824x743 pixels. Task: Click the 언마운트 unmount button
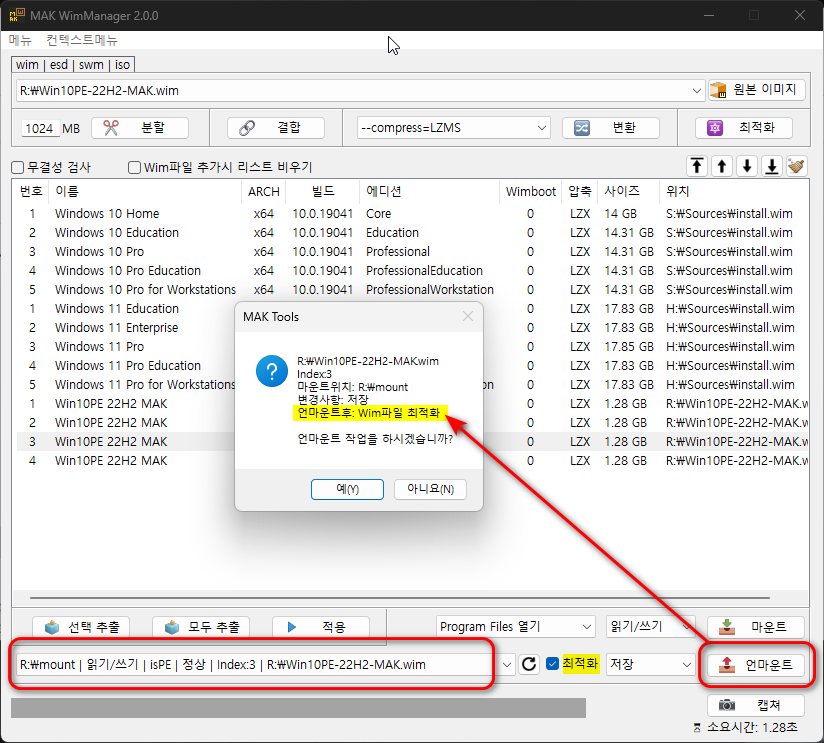coord(756,665)
